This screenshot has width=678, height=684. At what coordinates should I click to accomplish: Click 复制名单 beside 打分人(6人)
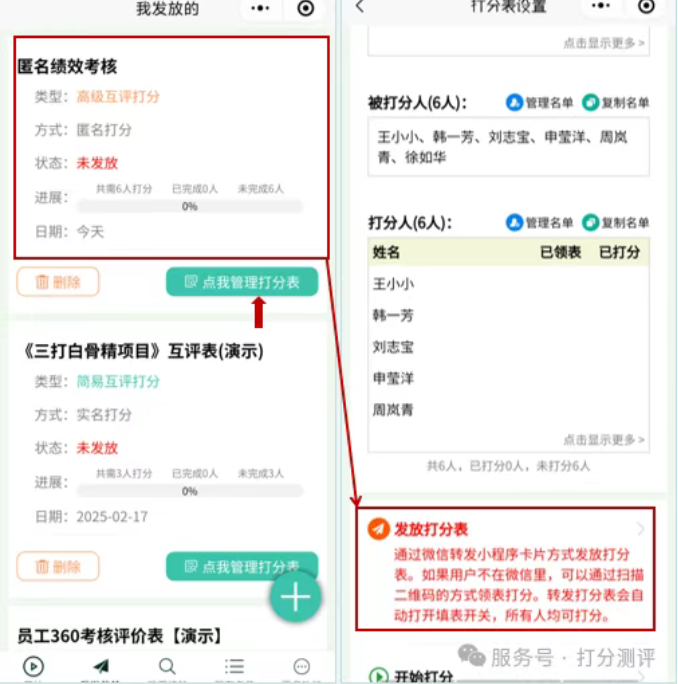click(x=616, y=222)
